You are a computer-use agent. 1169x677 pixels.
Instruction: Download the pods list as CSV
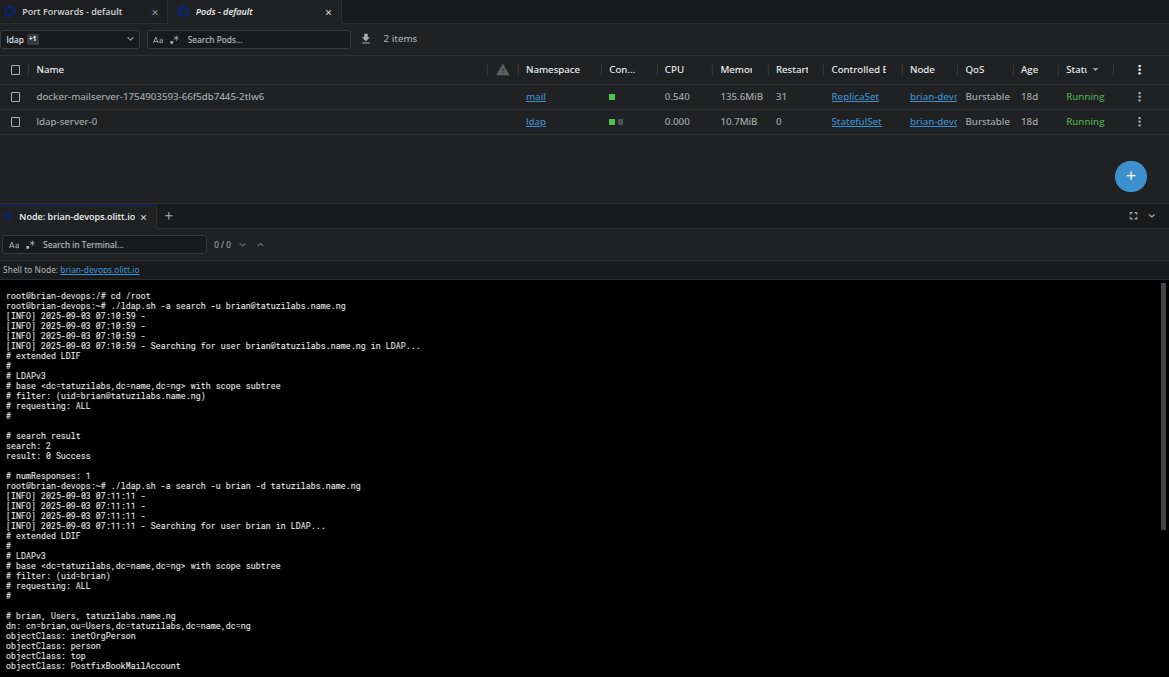pyautogui.click(x=366, y=39)
